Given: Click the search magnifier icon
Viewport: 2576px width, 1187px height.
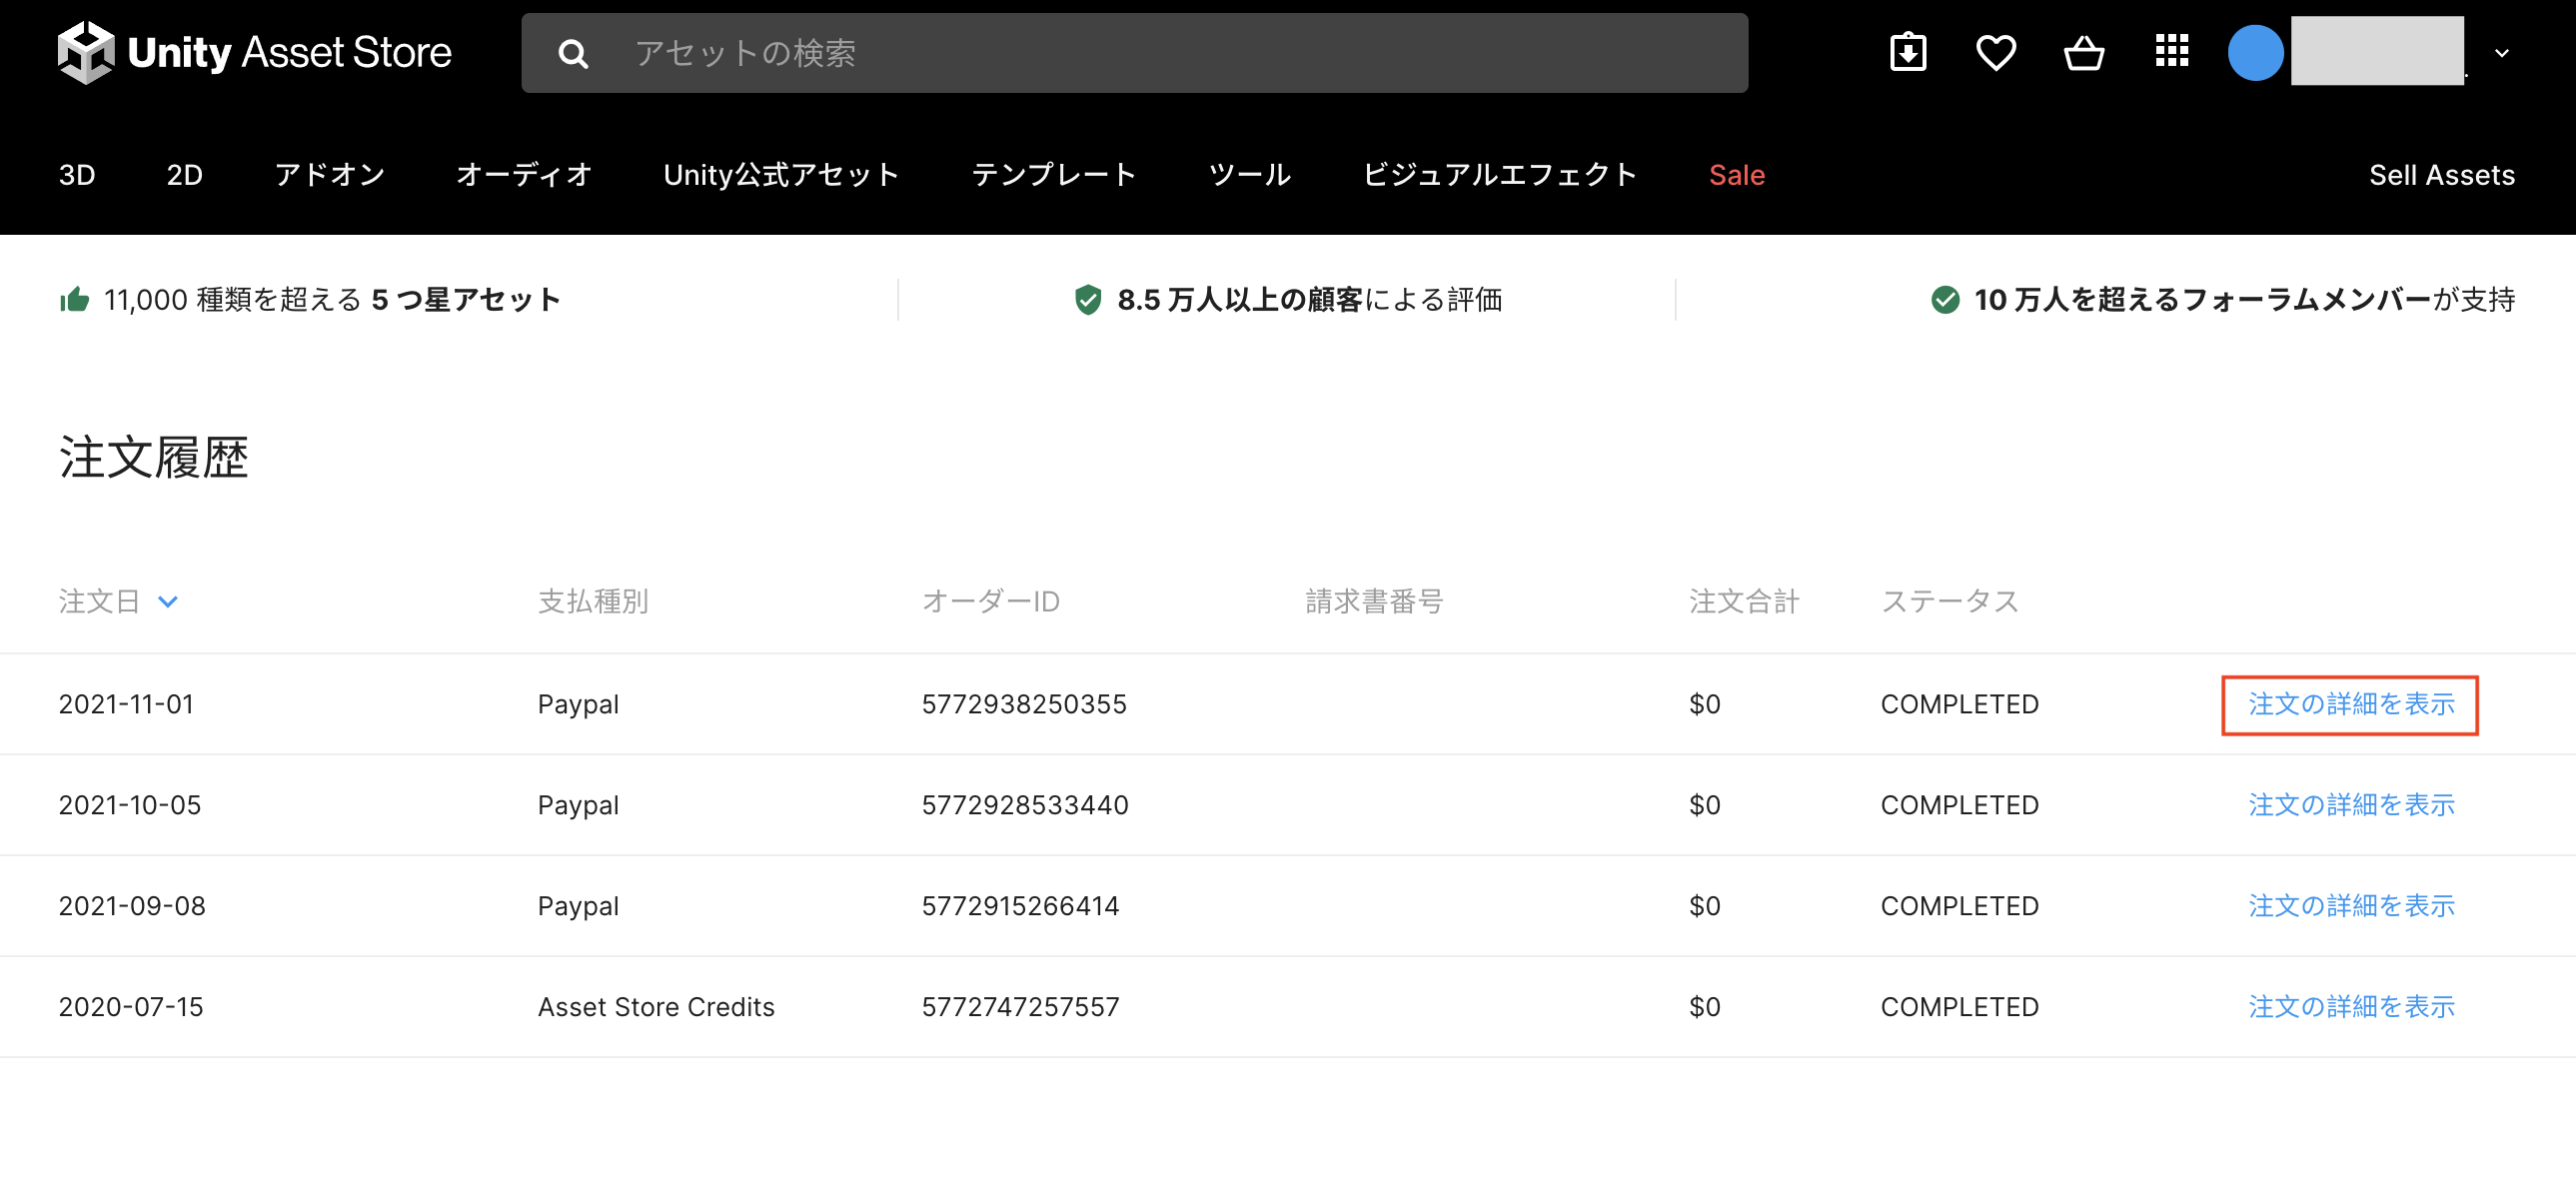Looking at the screenshot, I should point(573,53).
